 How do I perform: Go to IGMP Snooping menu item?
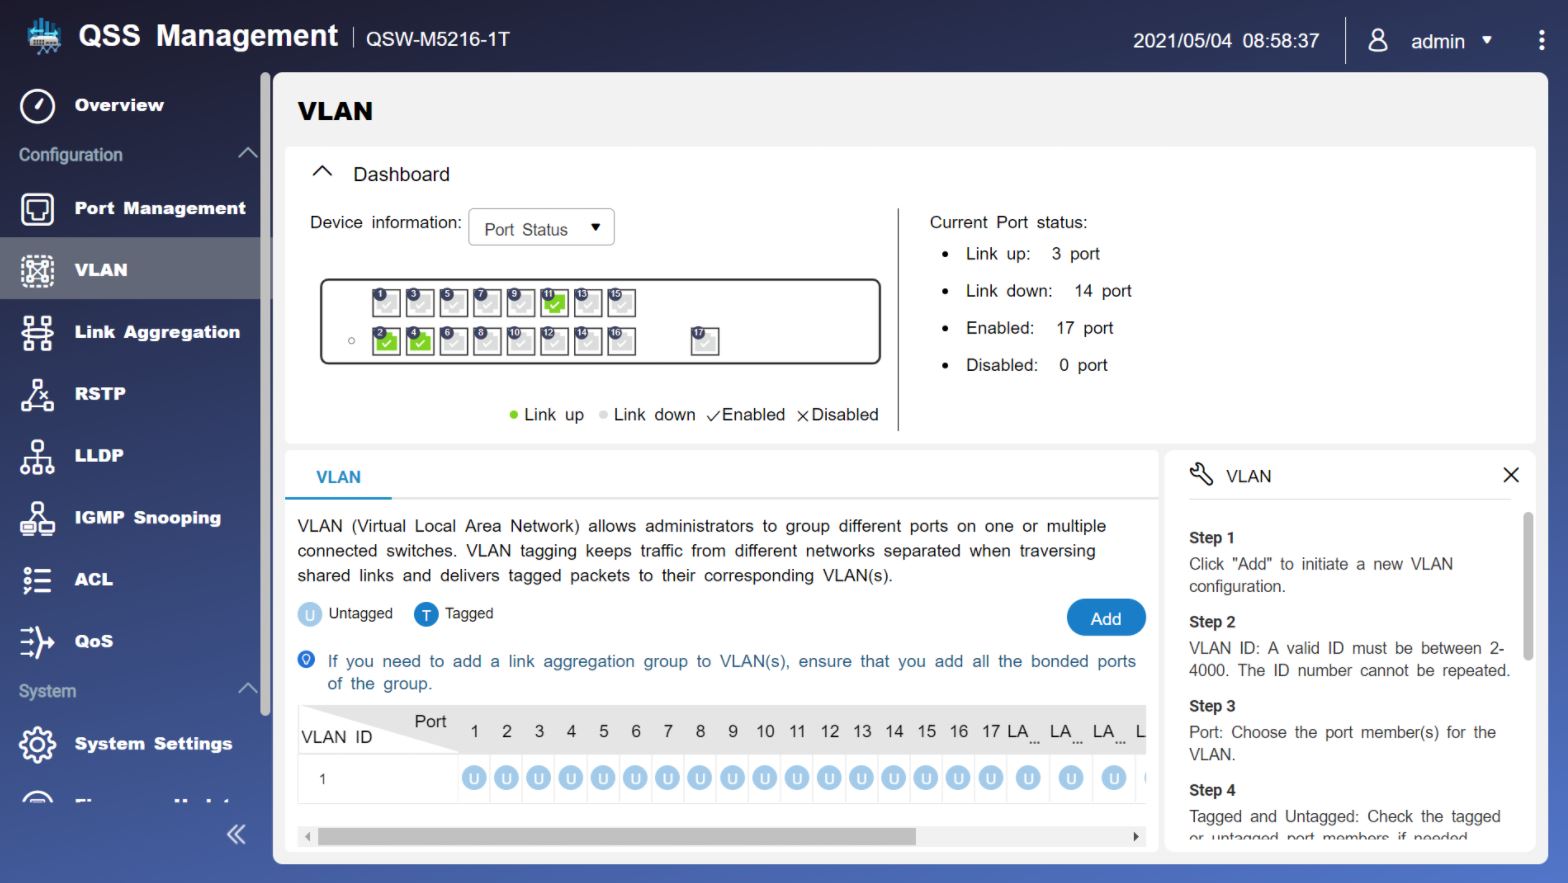click(148, 518)
